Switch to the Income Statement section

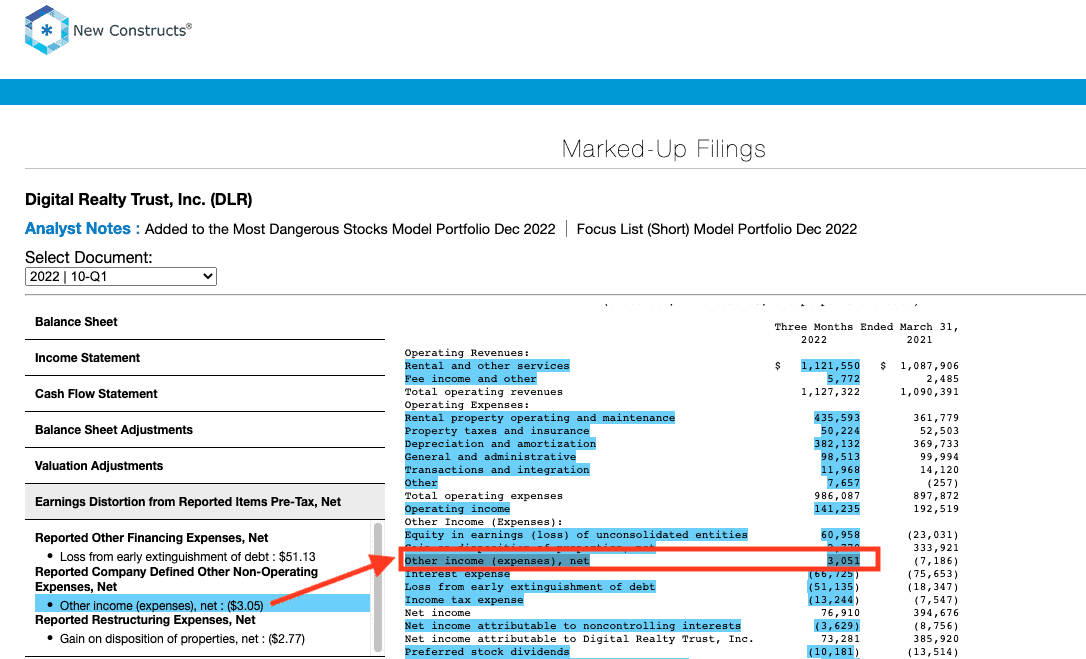click(x=205, y=358)
